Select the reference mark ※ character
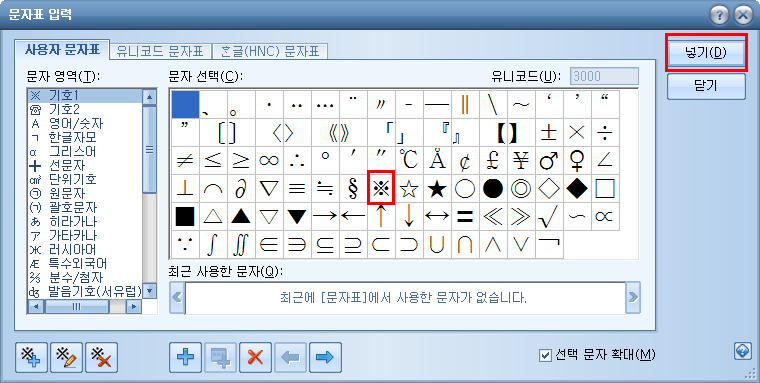Viewport: 760px width, 383px height. pos(381,188)
